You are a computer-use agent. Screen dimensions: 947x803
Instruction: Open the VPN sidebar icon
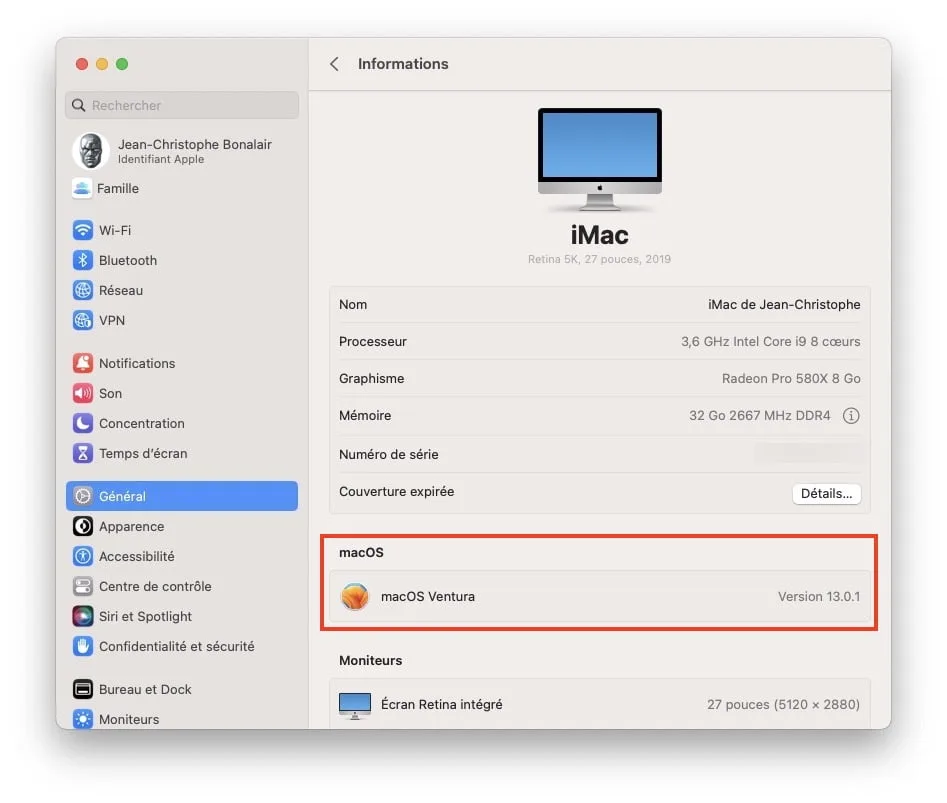pos(83,320)
